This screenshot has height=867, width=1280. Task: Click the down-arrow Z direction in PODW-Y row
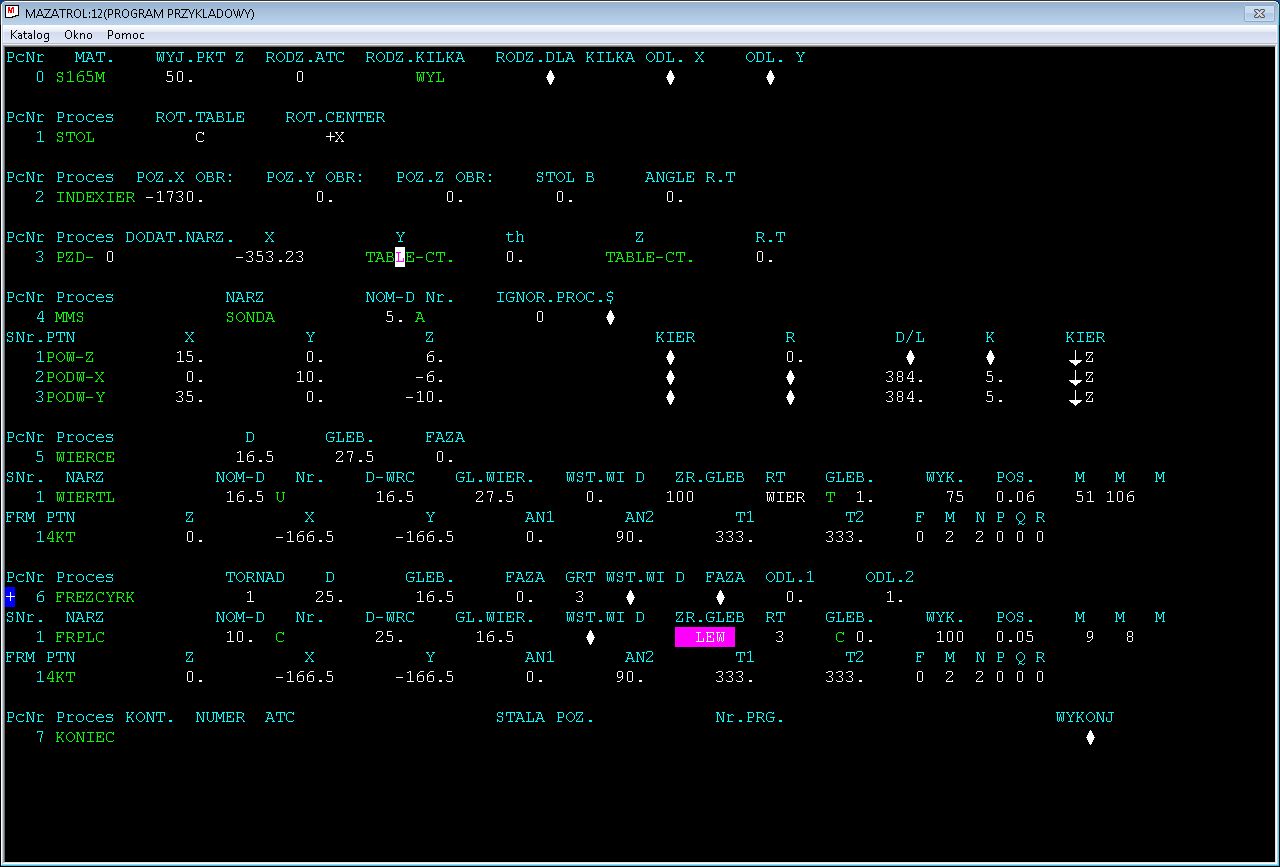(1080, 397)
